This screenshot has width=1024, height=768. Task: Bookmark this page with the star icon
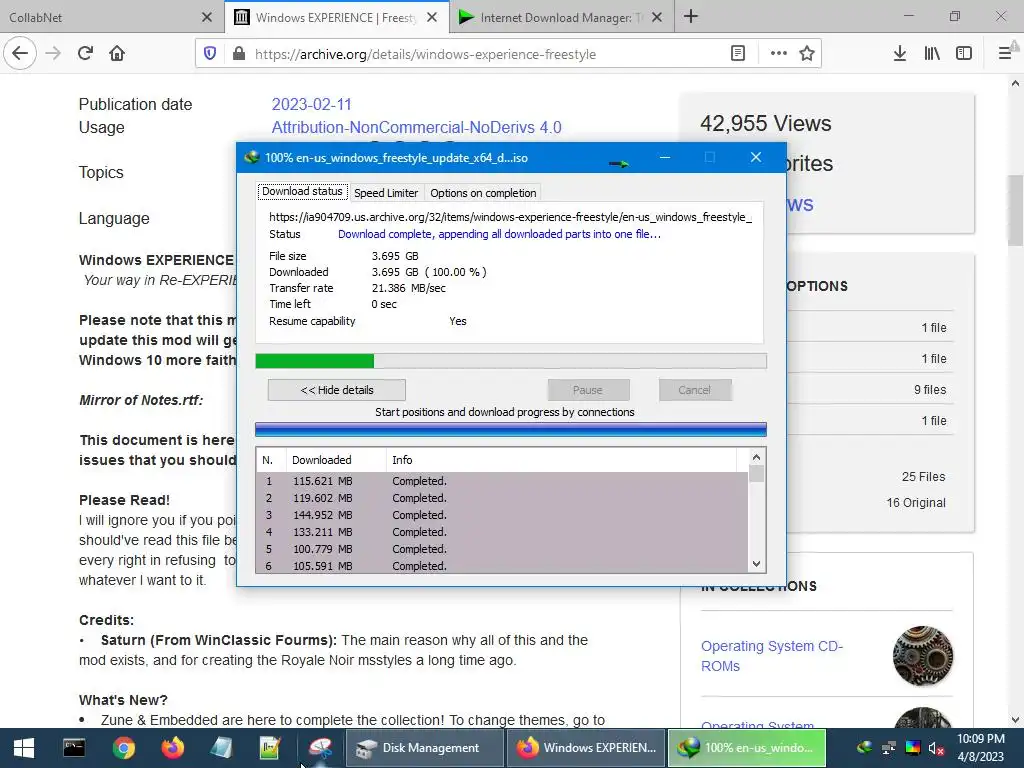click(x=807, y=54)
